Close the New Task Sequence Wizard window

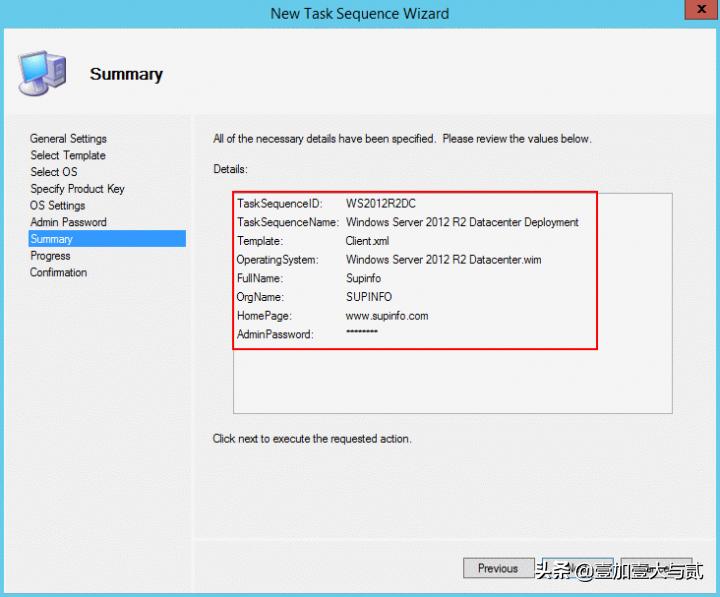(702, 9)
